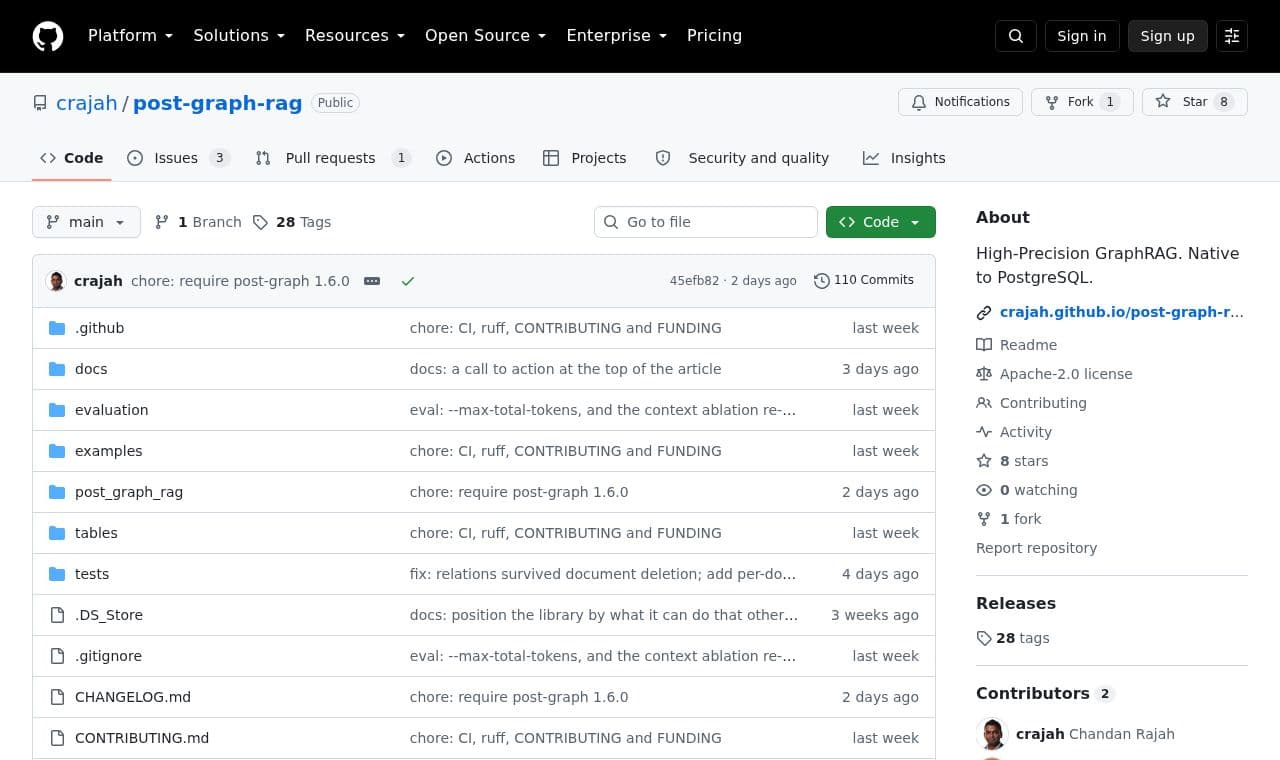Open the 110 Commits history
This screenshot has height=760, width=1280.
coord(864,280)
